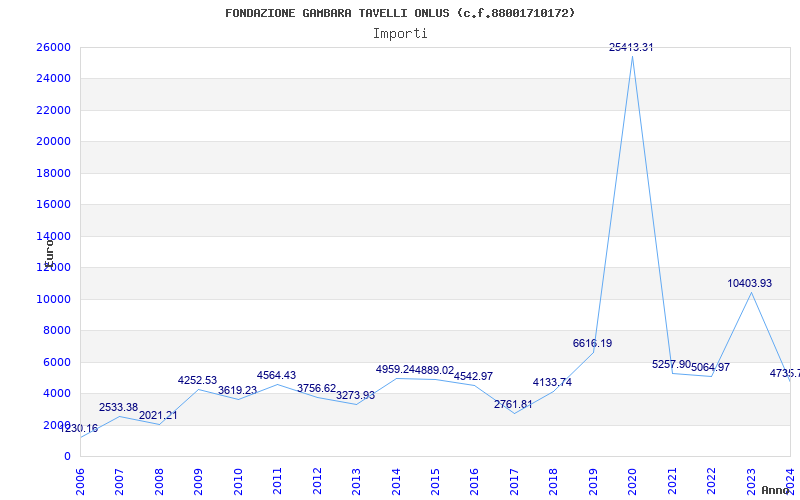Click the 8000 y-axis tick label
Viewport: 800px width, 500px height.
tap(57, 330)
